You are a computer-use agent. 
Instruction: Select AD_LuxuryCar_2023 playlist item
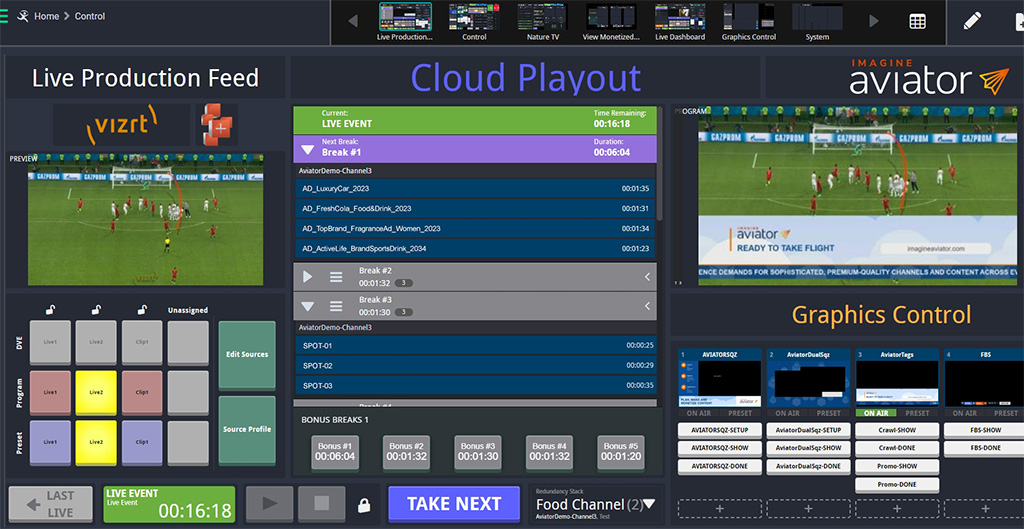tap(475, 189)
